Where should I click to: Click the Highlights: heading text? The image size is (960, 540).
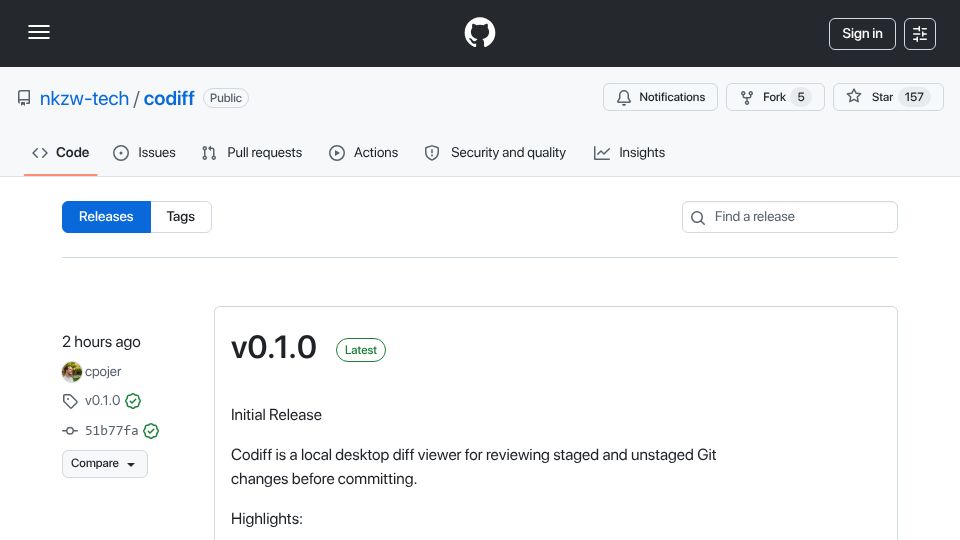[267, 519]
